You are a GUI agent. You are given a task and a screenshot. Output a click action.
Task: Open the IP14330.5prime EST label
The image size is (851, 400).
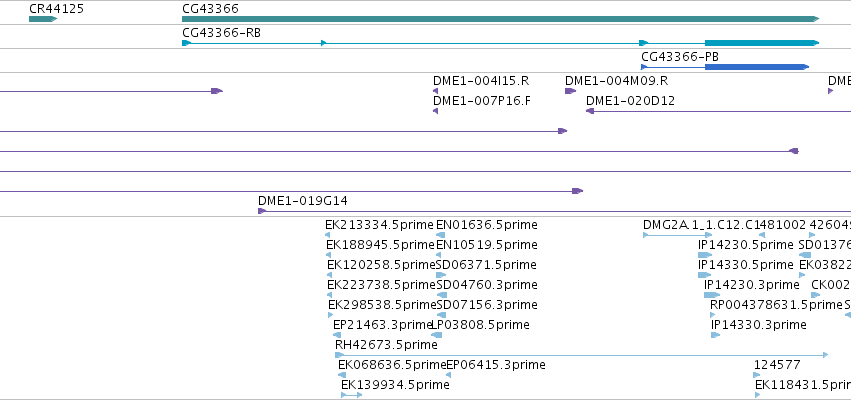(746, 265)
